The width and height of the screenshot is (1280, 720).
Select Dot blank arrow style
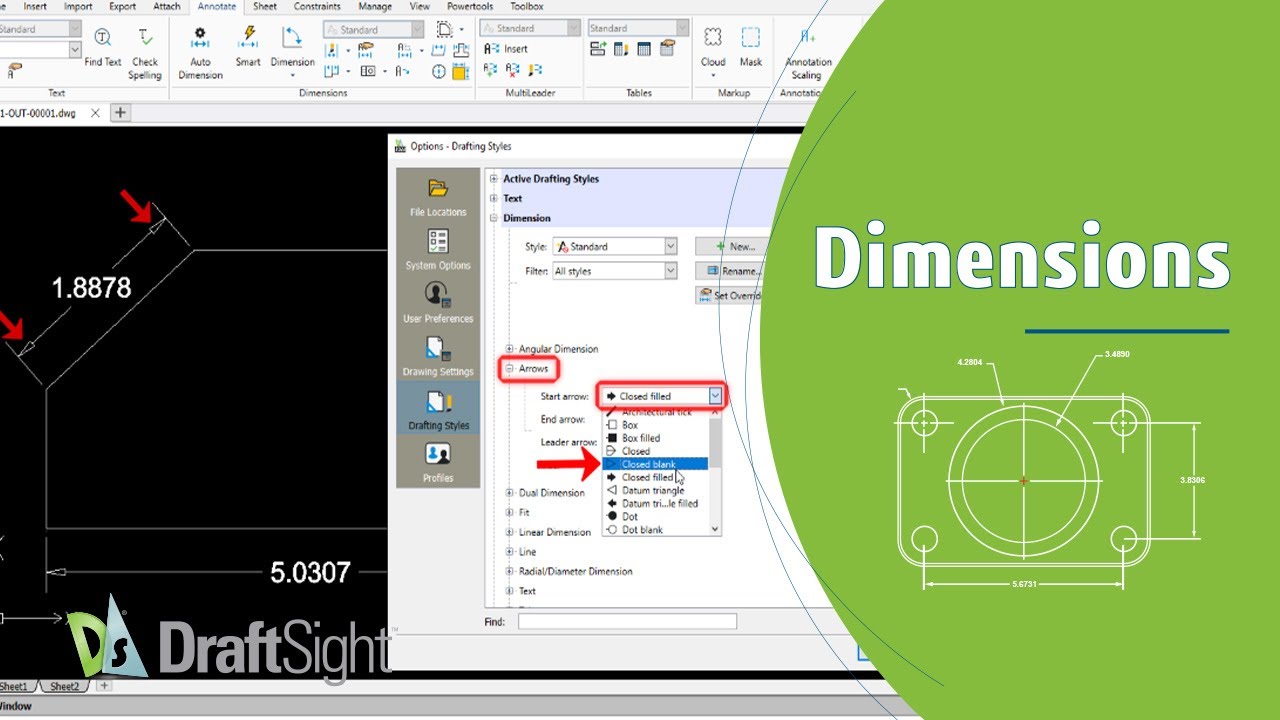coord(655,530)
